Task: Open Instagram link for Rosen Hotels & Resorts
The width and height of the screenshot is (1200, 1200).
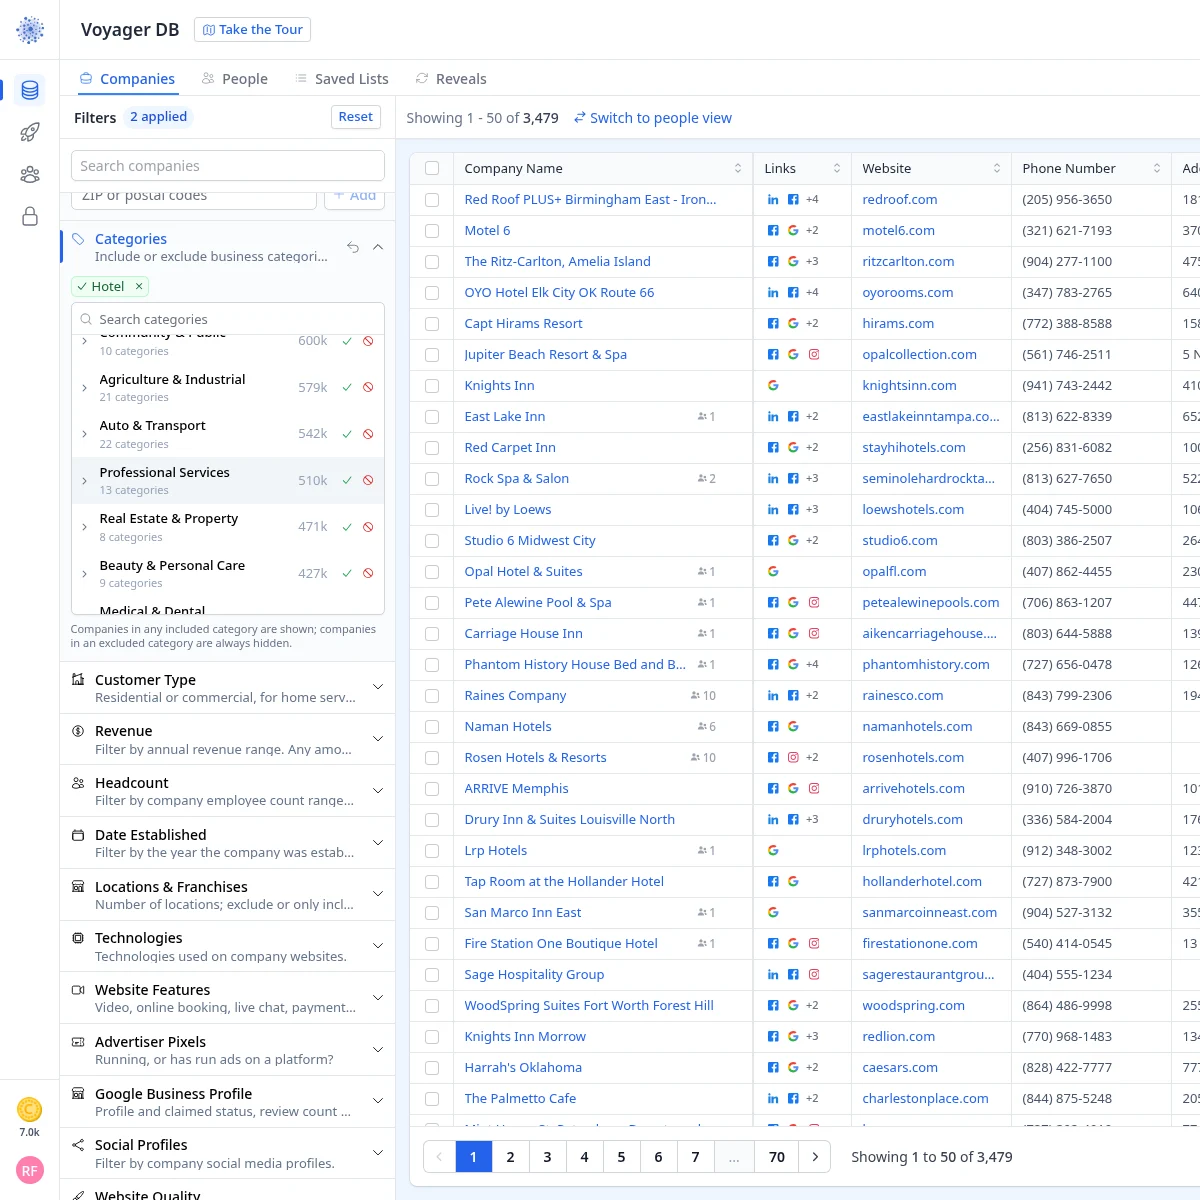Action: point(793,758)
